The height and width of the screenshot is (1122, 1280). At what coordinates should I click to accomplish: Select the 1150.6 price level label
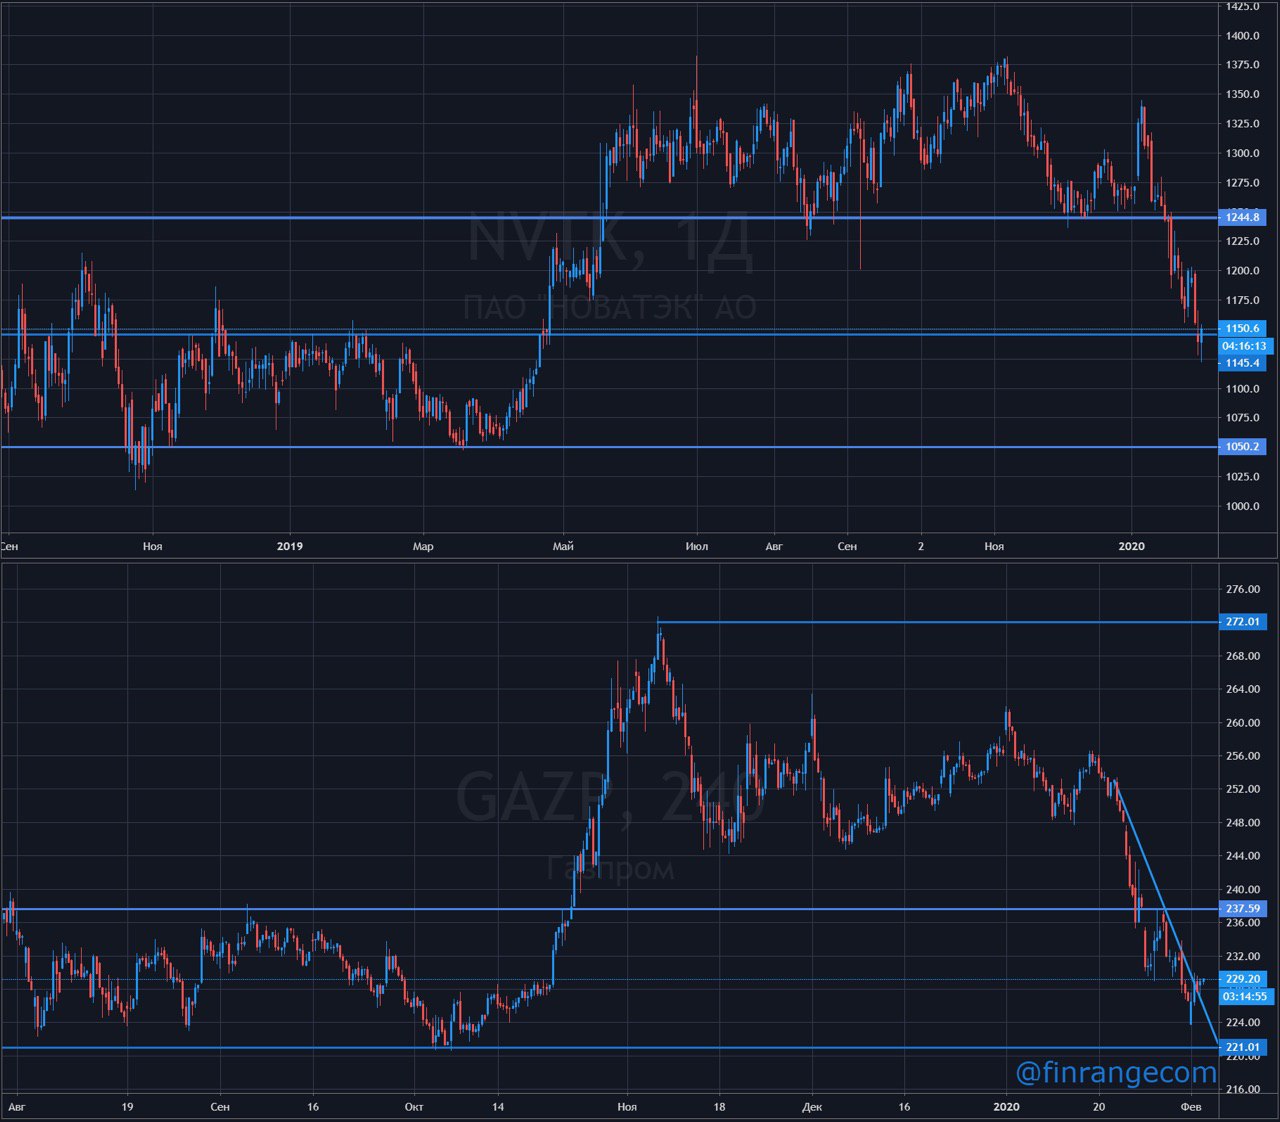pyautogui.click(x=1243, y=328)
